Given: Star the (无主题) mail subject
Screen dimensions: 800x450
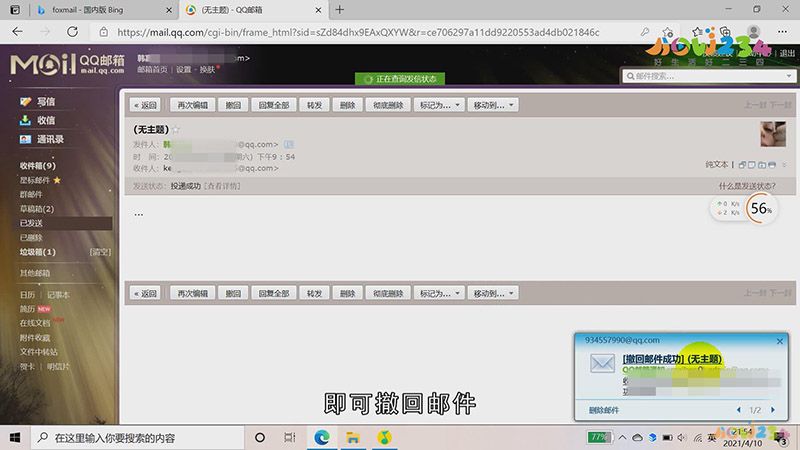Looking at the screenshot, I should point(176,130).
